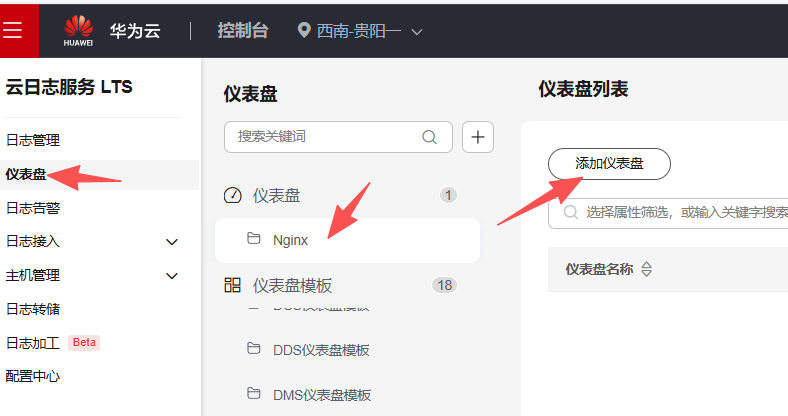
Task: Click the plus icon beside search box
Action: [477, 137]
